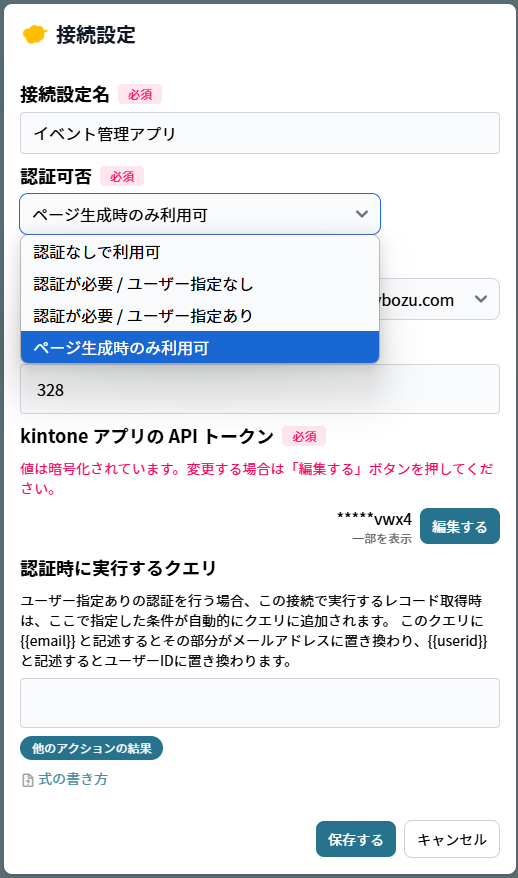
Task: Click the 接続設定 dialog title
Action: click(96, 35)
